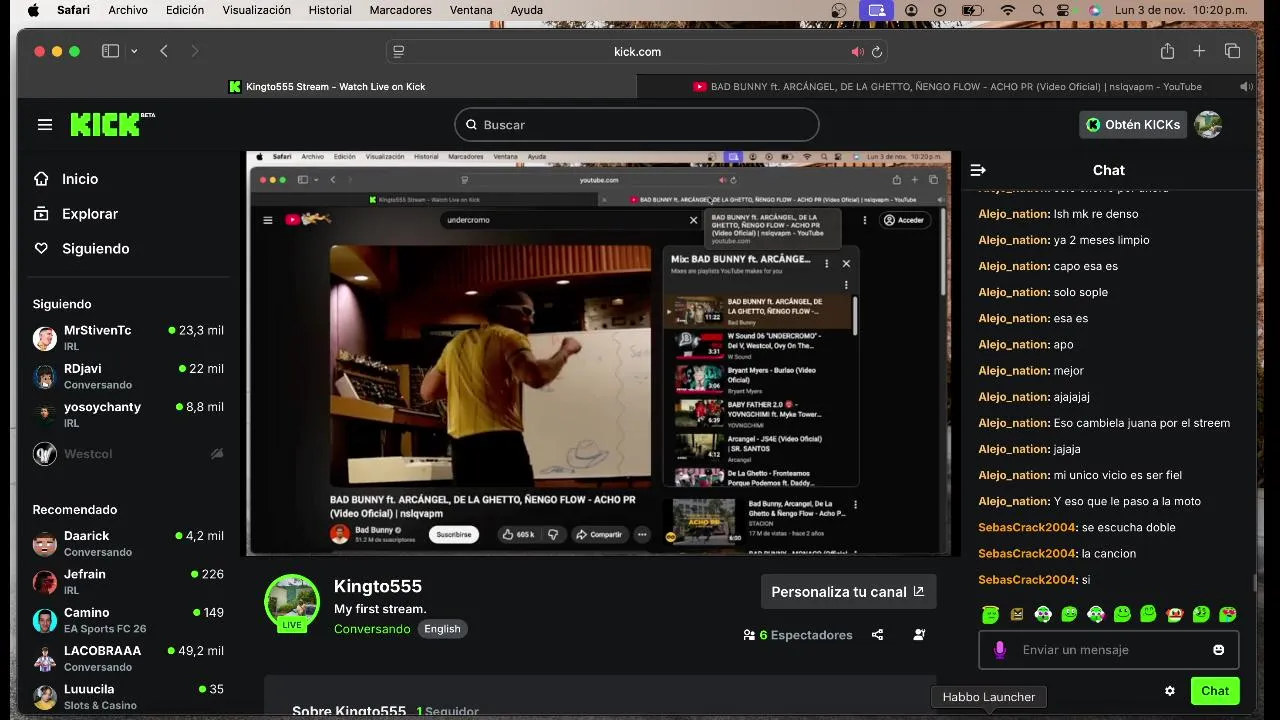Open the emoji picker in chat input

pos(1218,650)
